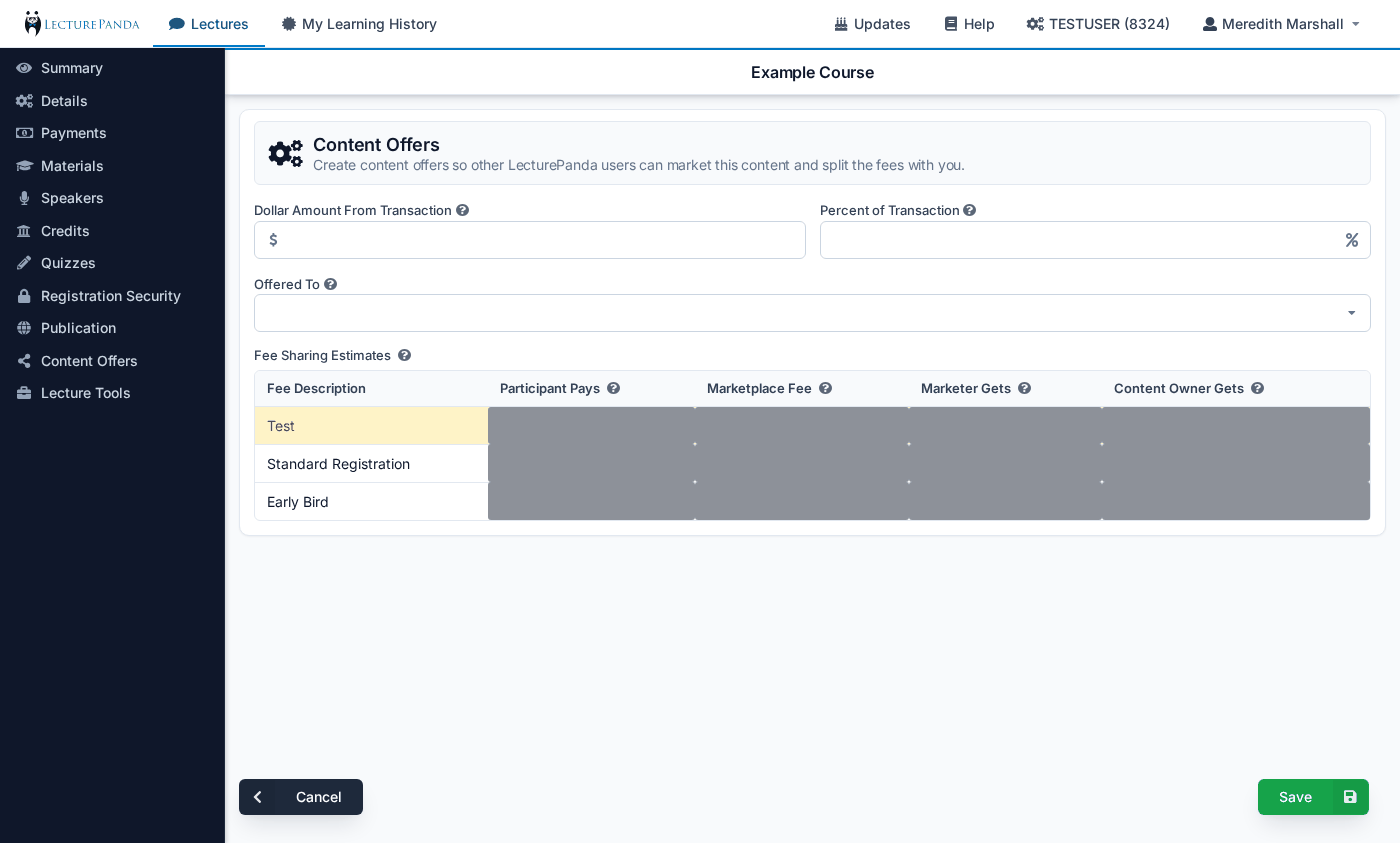Open TESTUSER (8324) account settings
Screen dimensions: 1400x843
[x=1098, y=24]
